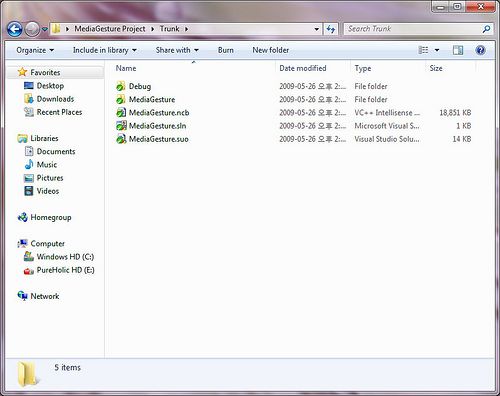Click the PureHolic HD (E:) drive icon

(x=29, y=270)
